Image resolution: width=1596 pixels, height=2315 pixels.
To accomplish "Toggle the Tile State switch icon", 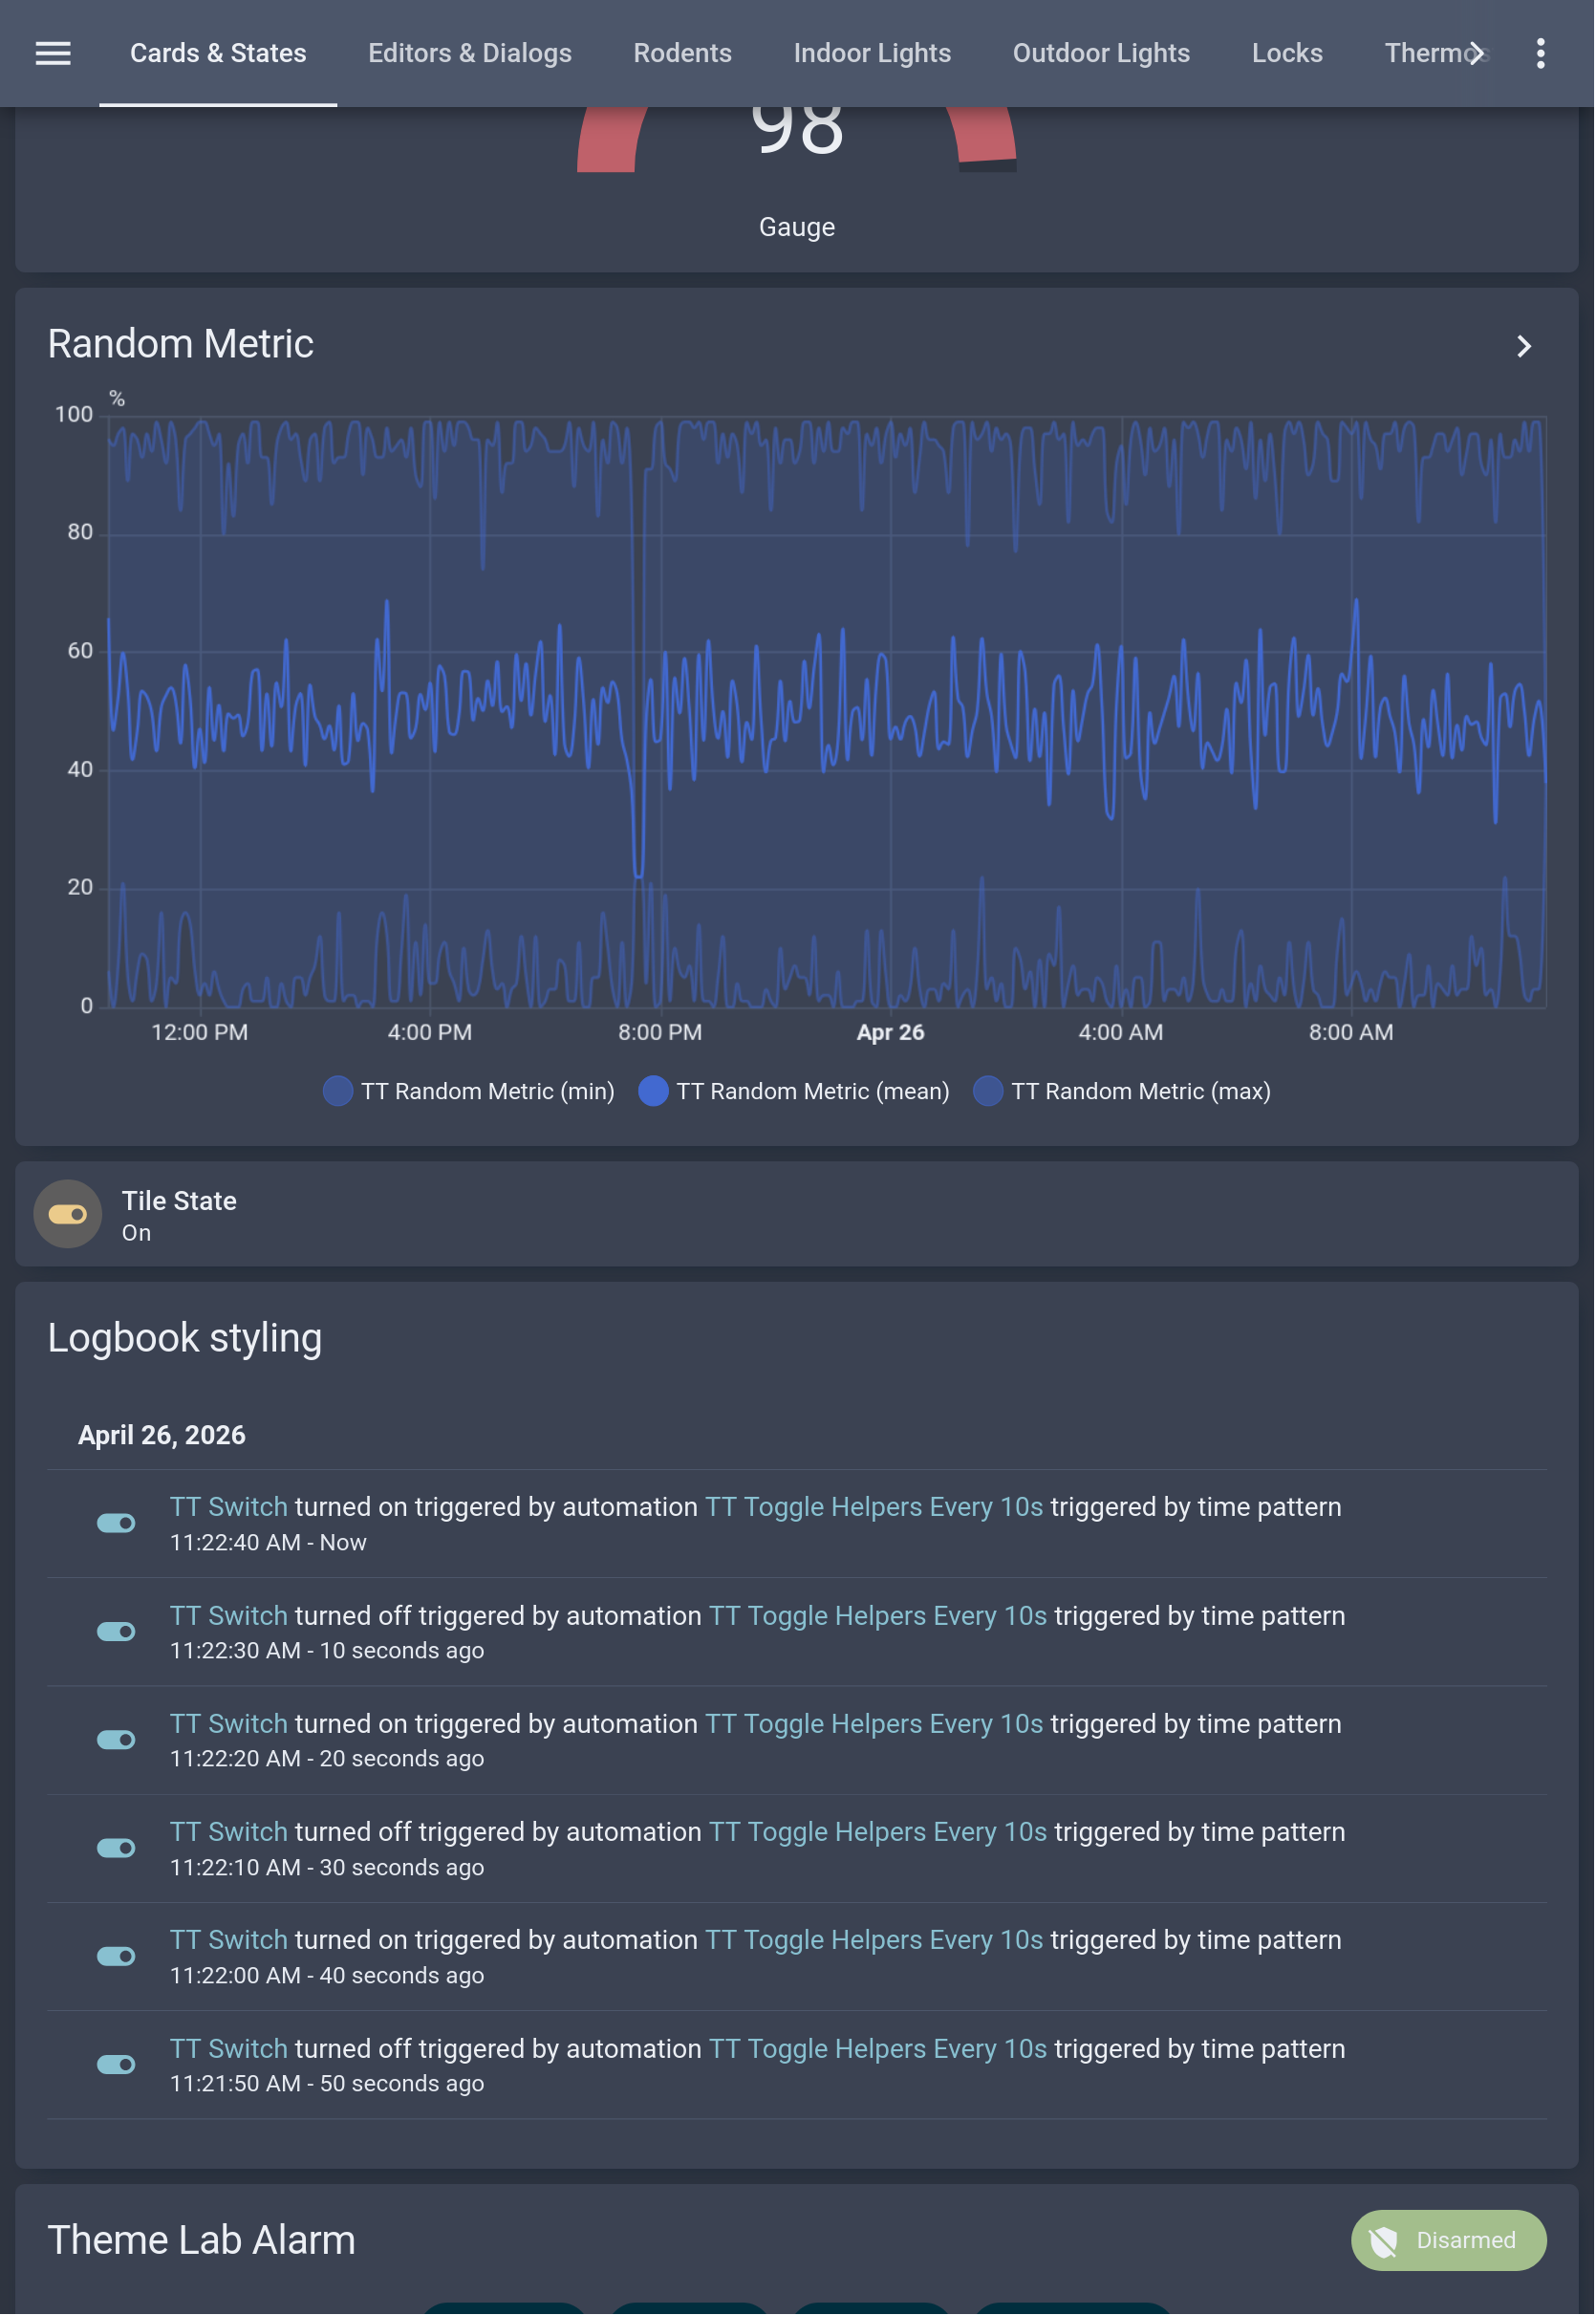I will coord(68,1215).
